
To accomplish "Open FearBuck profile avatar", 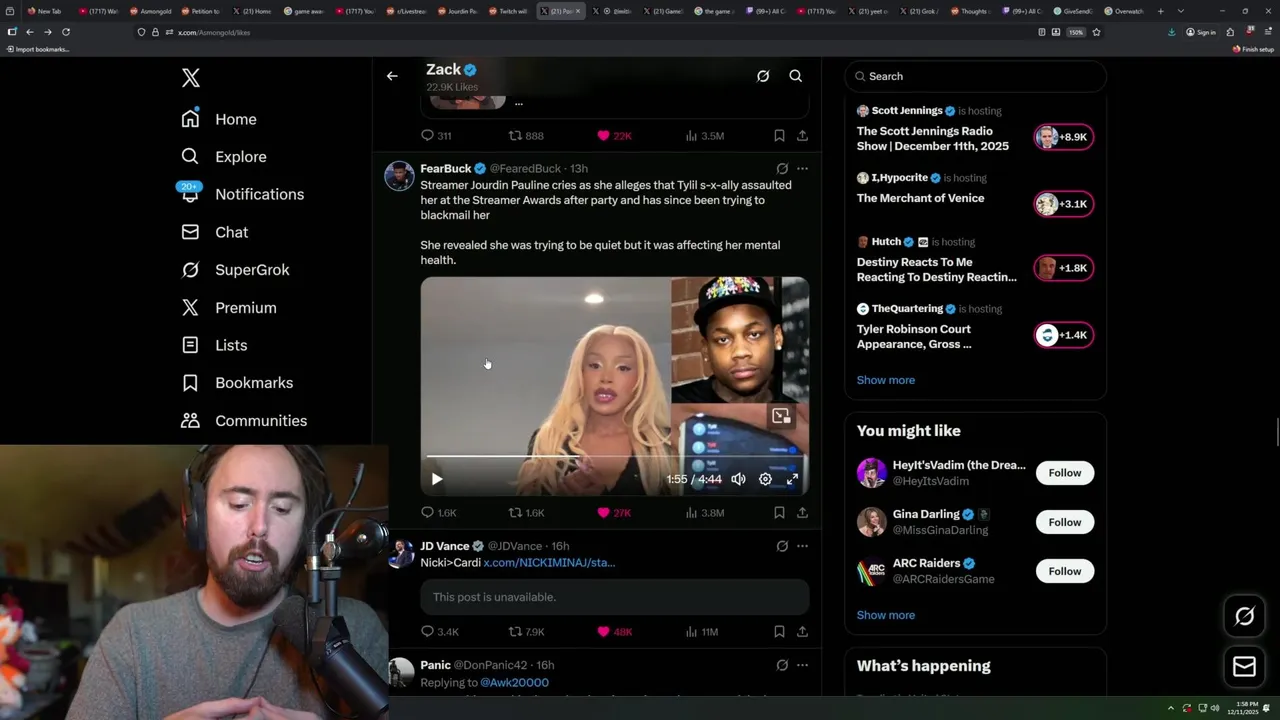I will coord(400,175).
